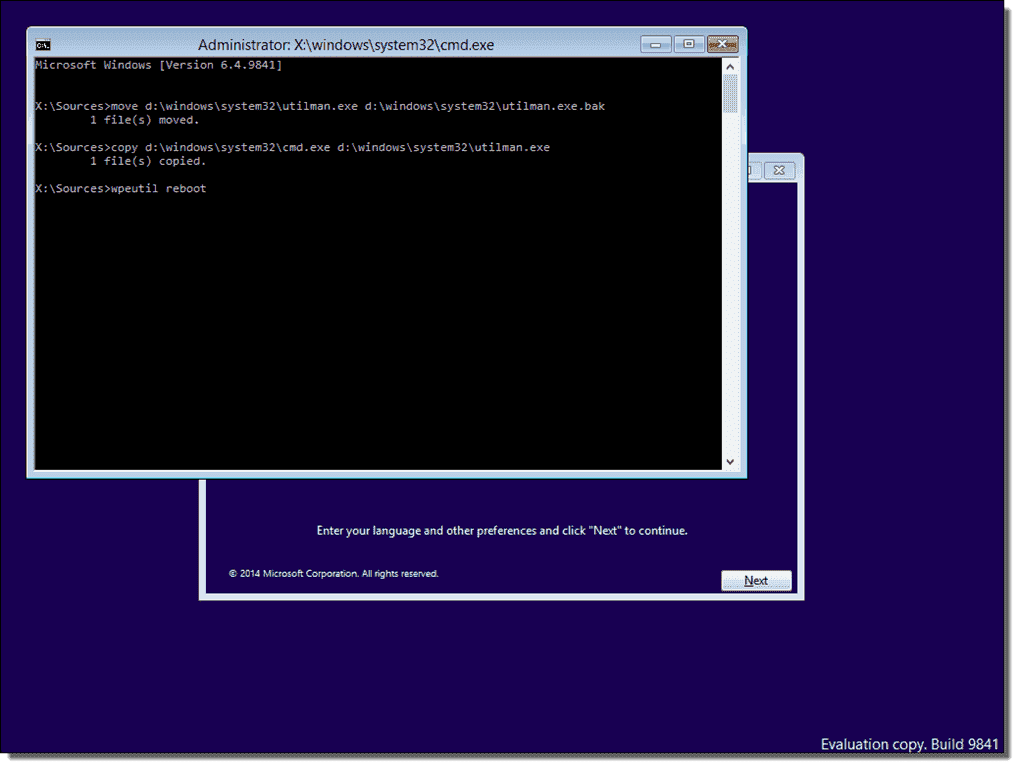Click the '1 file(s) moved.' output line
The width and height of the screenshot is (1019, 768).
145,120
